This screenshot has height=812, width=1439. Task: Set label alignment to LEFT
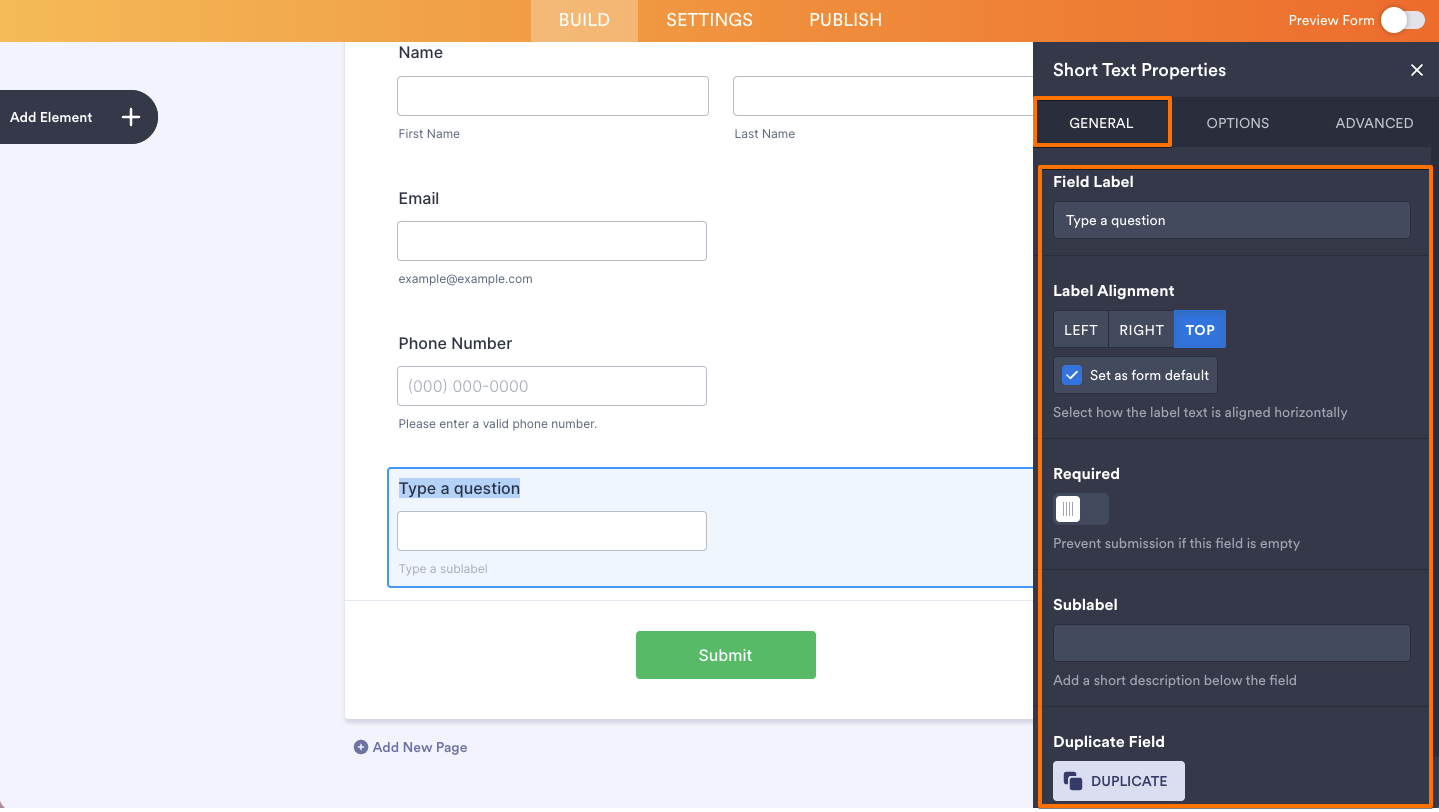(1081, 330)
